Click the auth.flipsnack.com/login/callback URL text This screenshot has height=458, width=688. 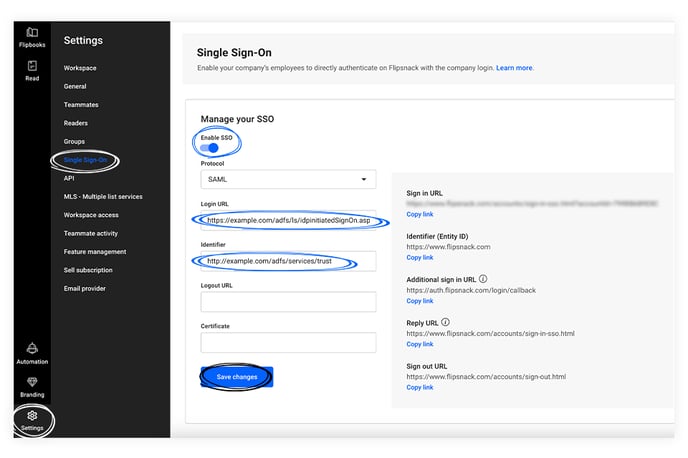(471, 290)
